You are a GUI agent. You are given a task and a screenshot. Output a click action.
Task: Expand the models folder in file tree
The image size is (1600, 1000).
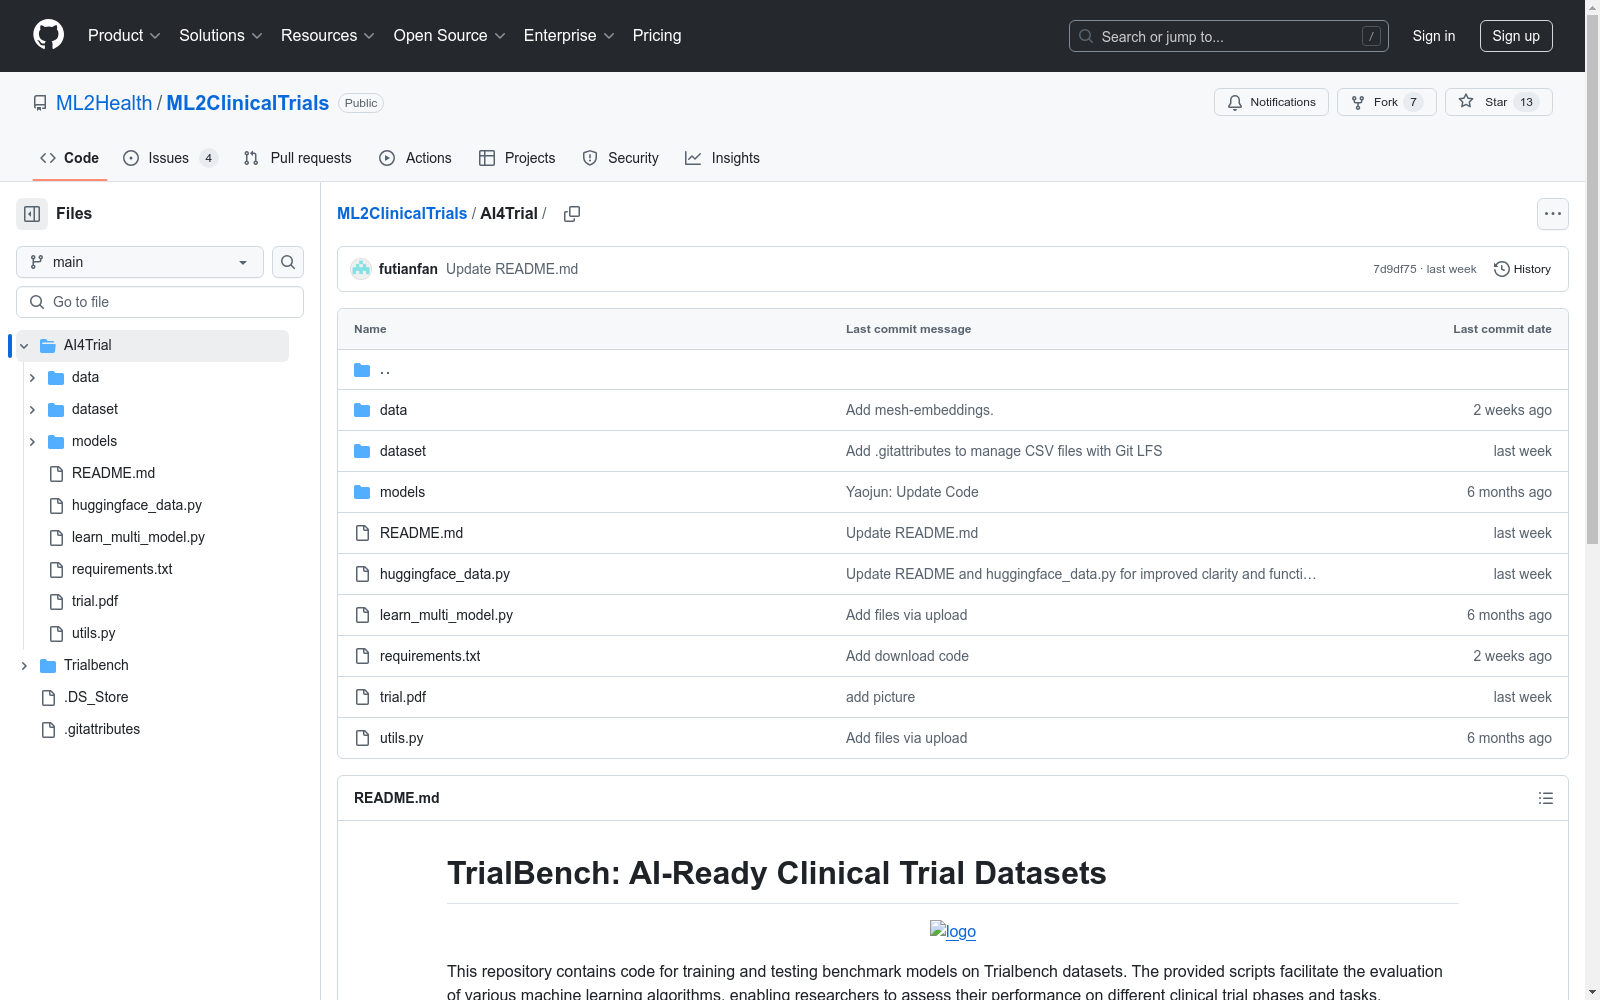[32, 442]
